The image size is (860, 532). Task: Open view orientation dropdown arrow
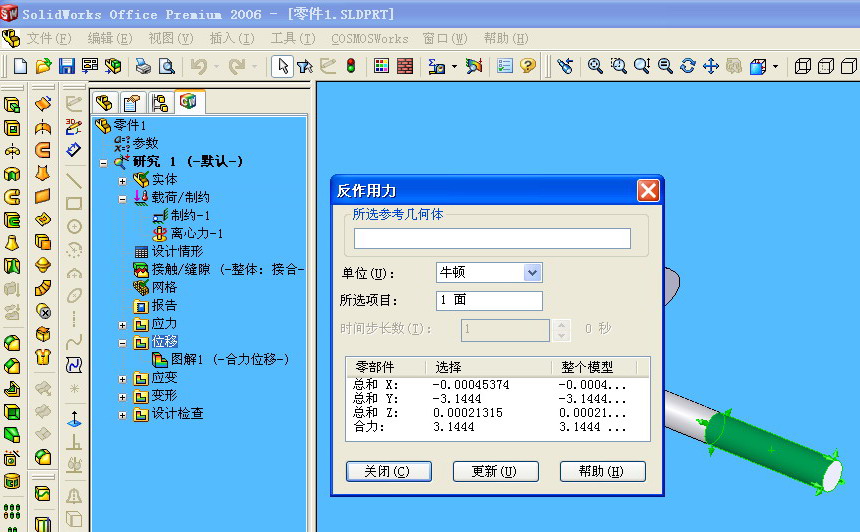775,66
